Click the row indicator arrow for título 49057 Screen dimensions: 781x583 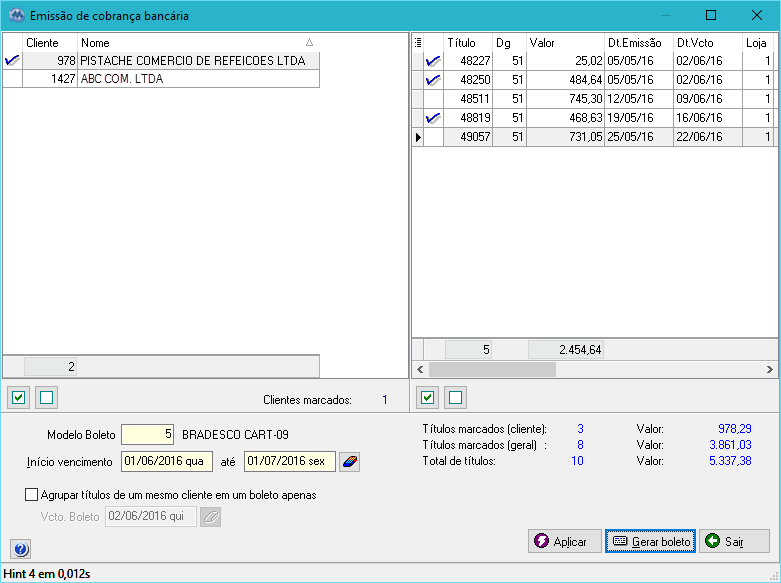[418, 137]
